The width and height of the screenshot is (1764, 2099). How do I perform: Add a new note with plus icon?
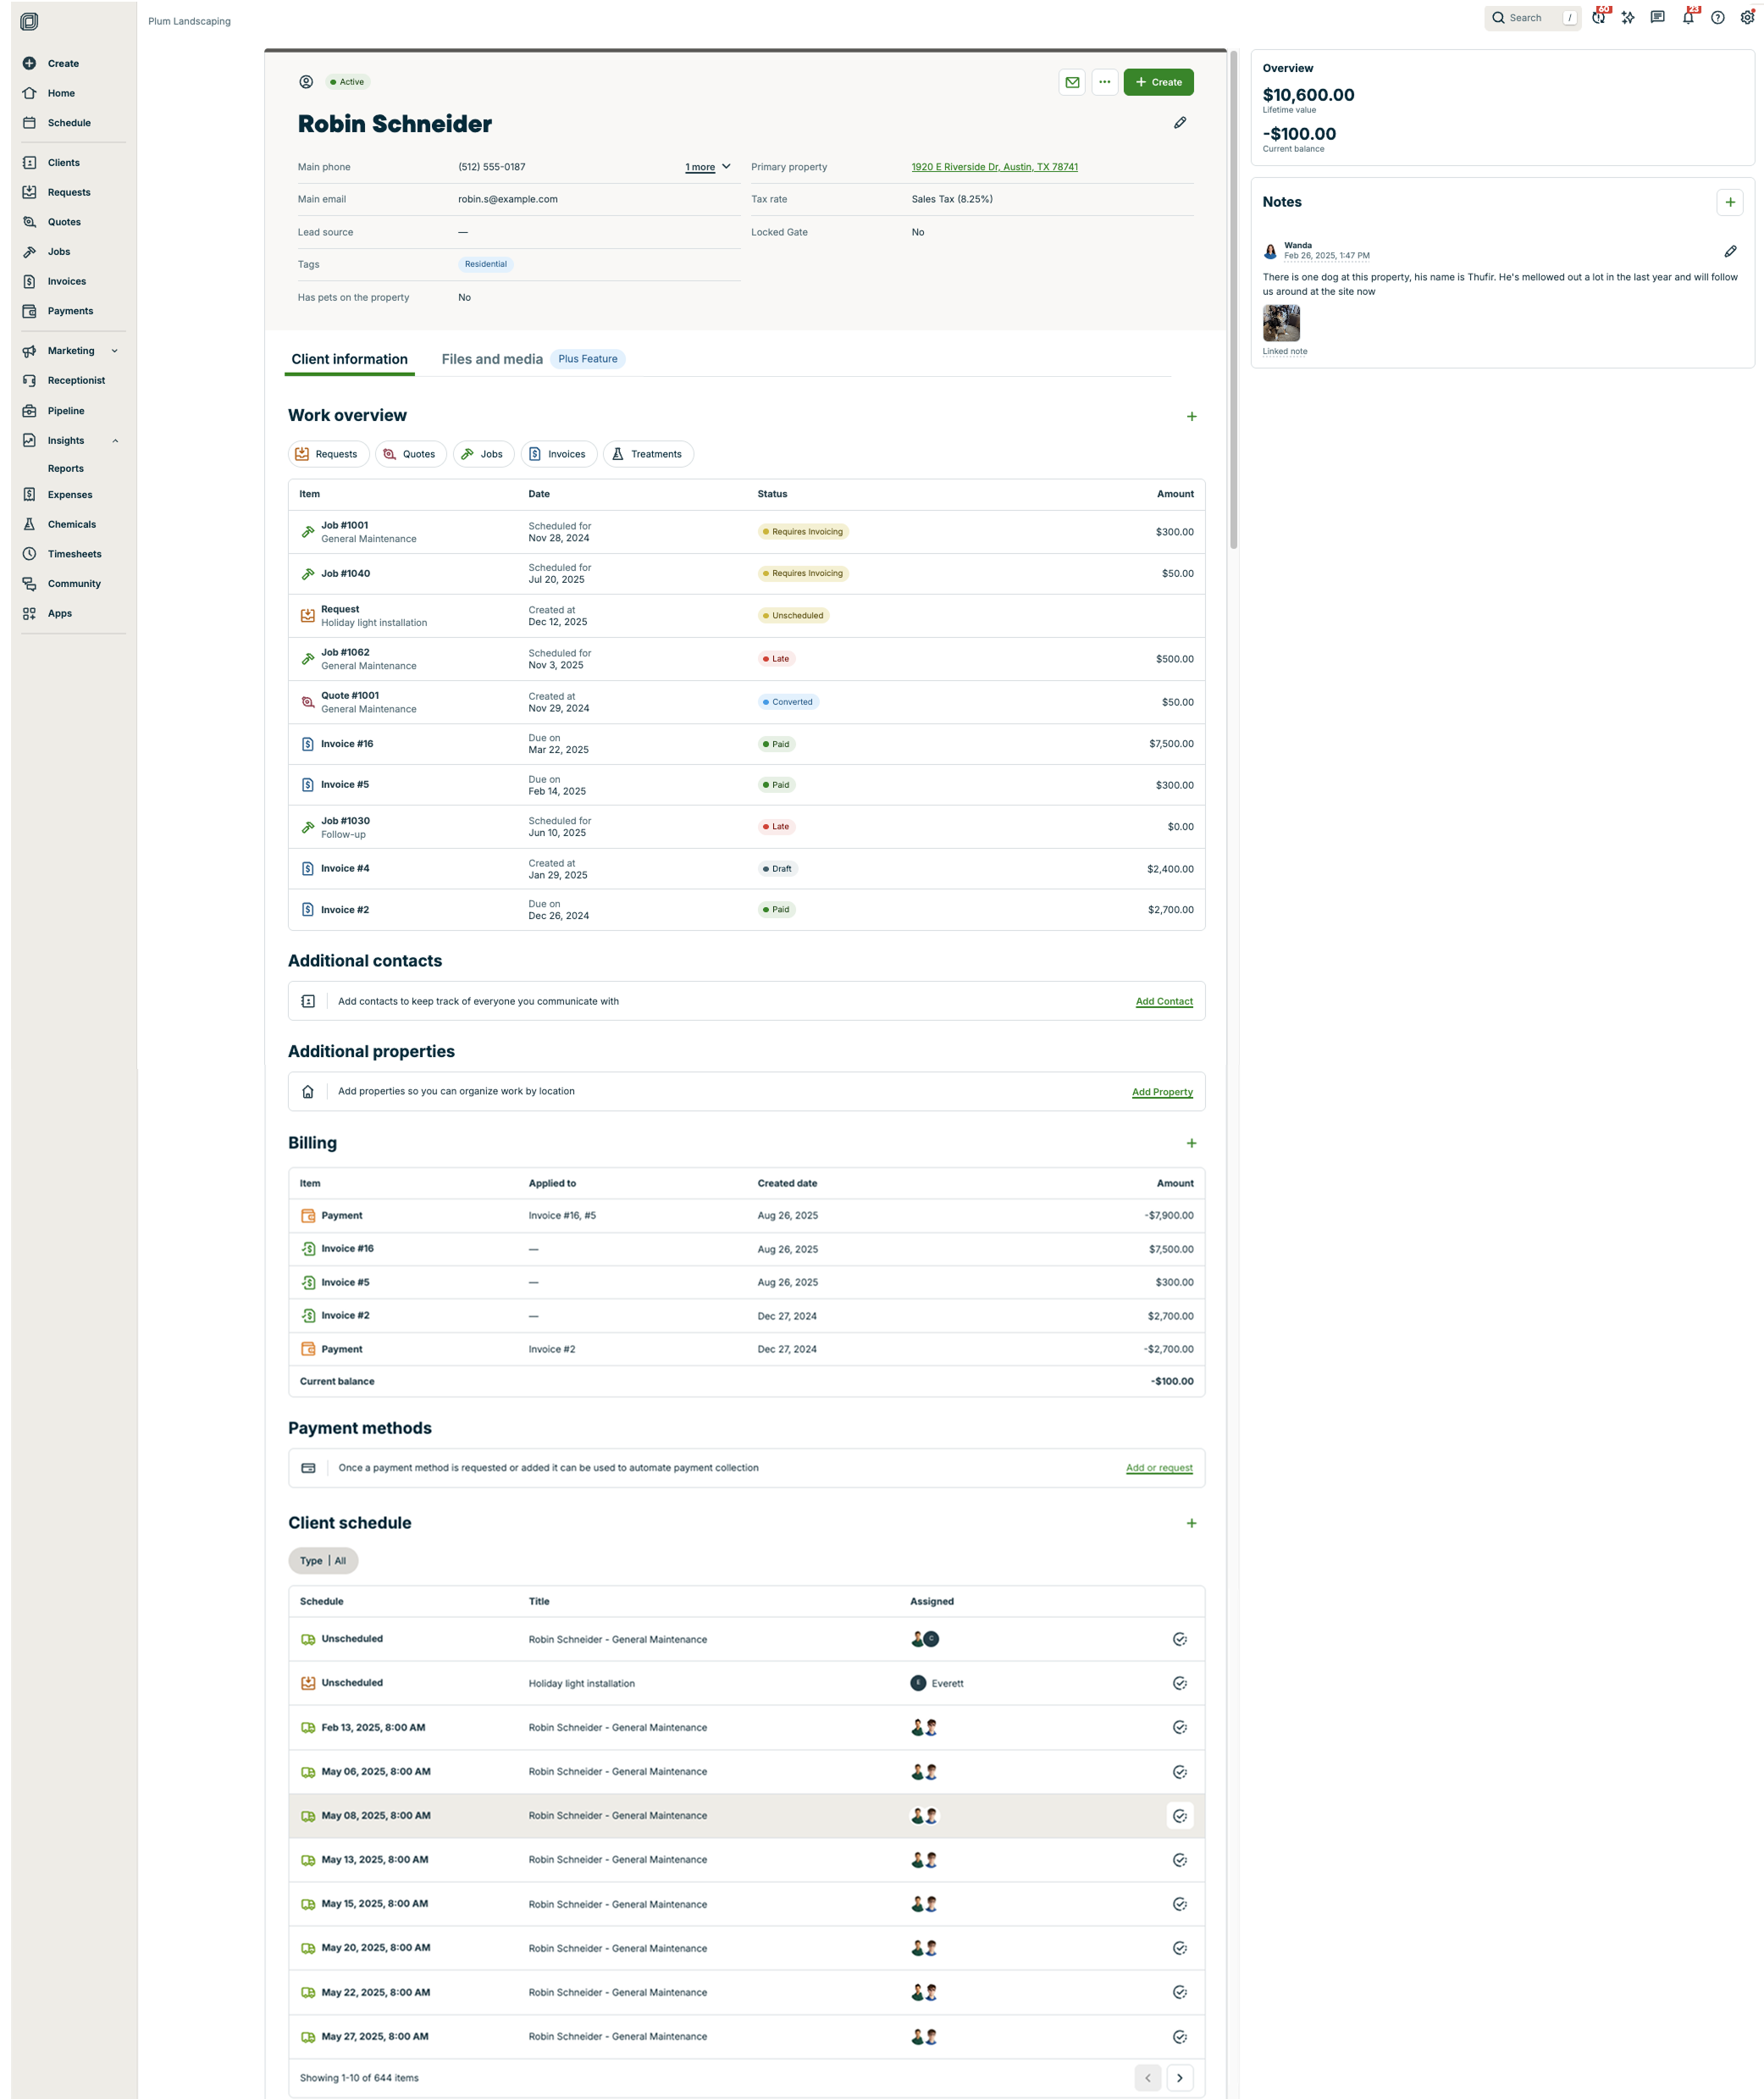click(x=1729, y=202)
